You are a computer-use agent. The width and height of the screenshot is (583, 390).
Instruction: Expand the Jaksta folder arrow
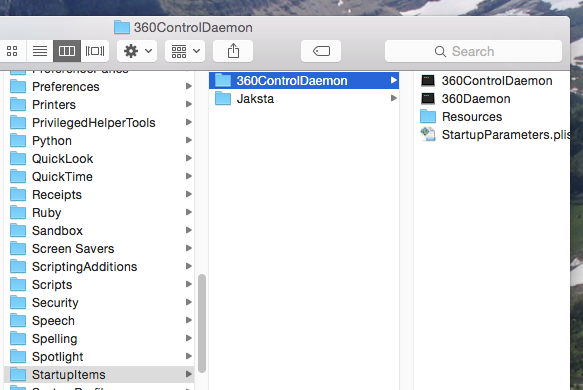[x=393, y=98]
